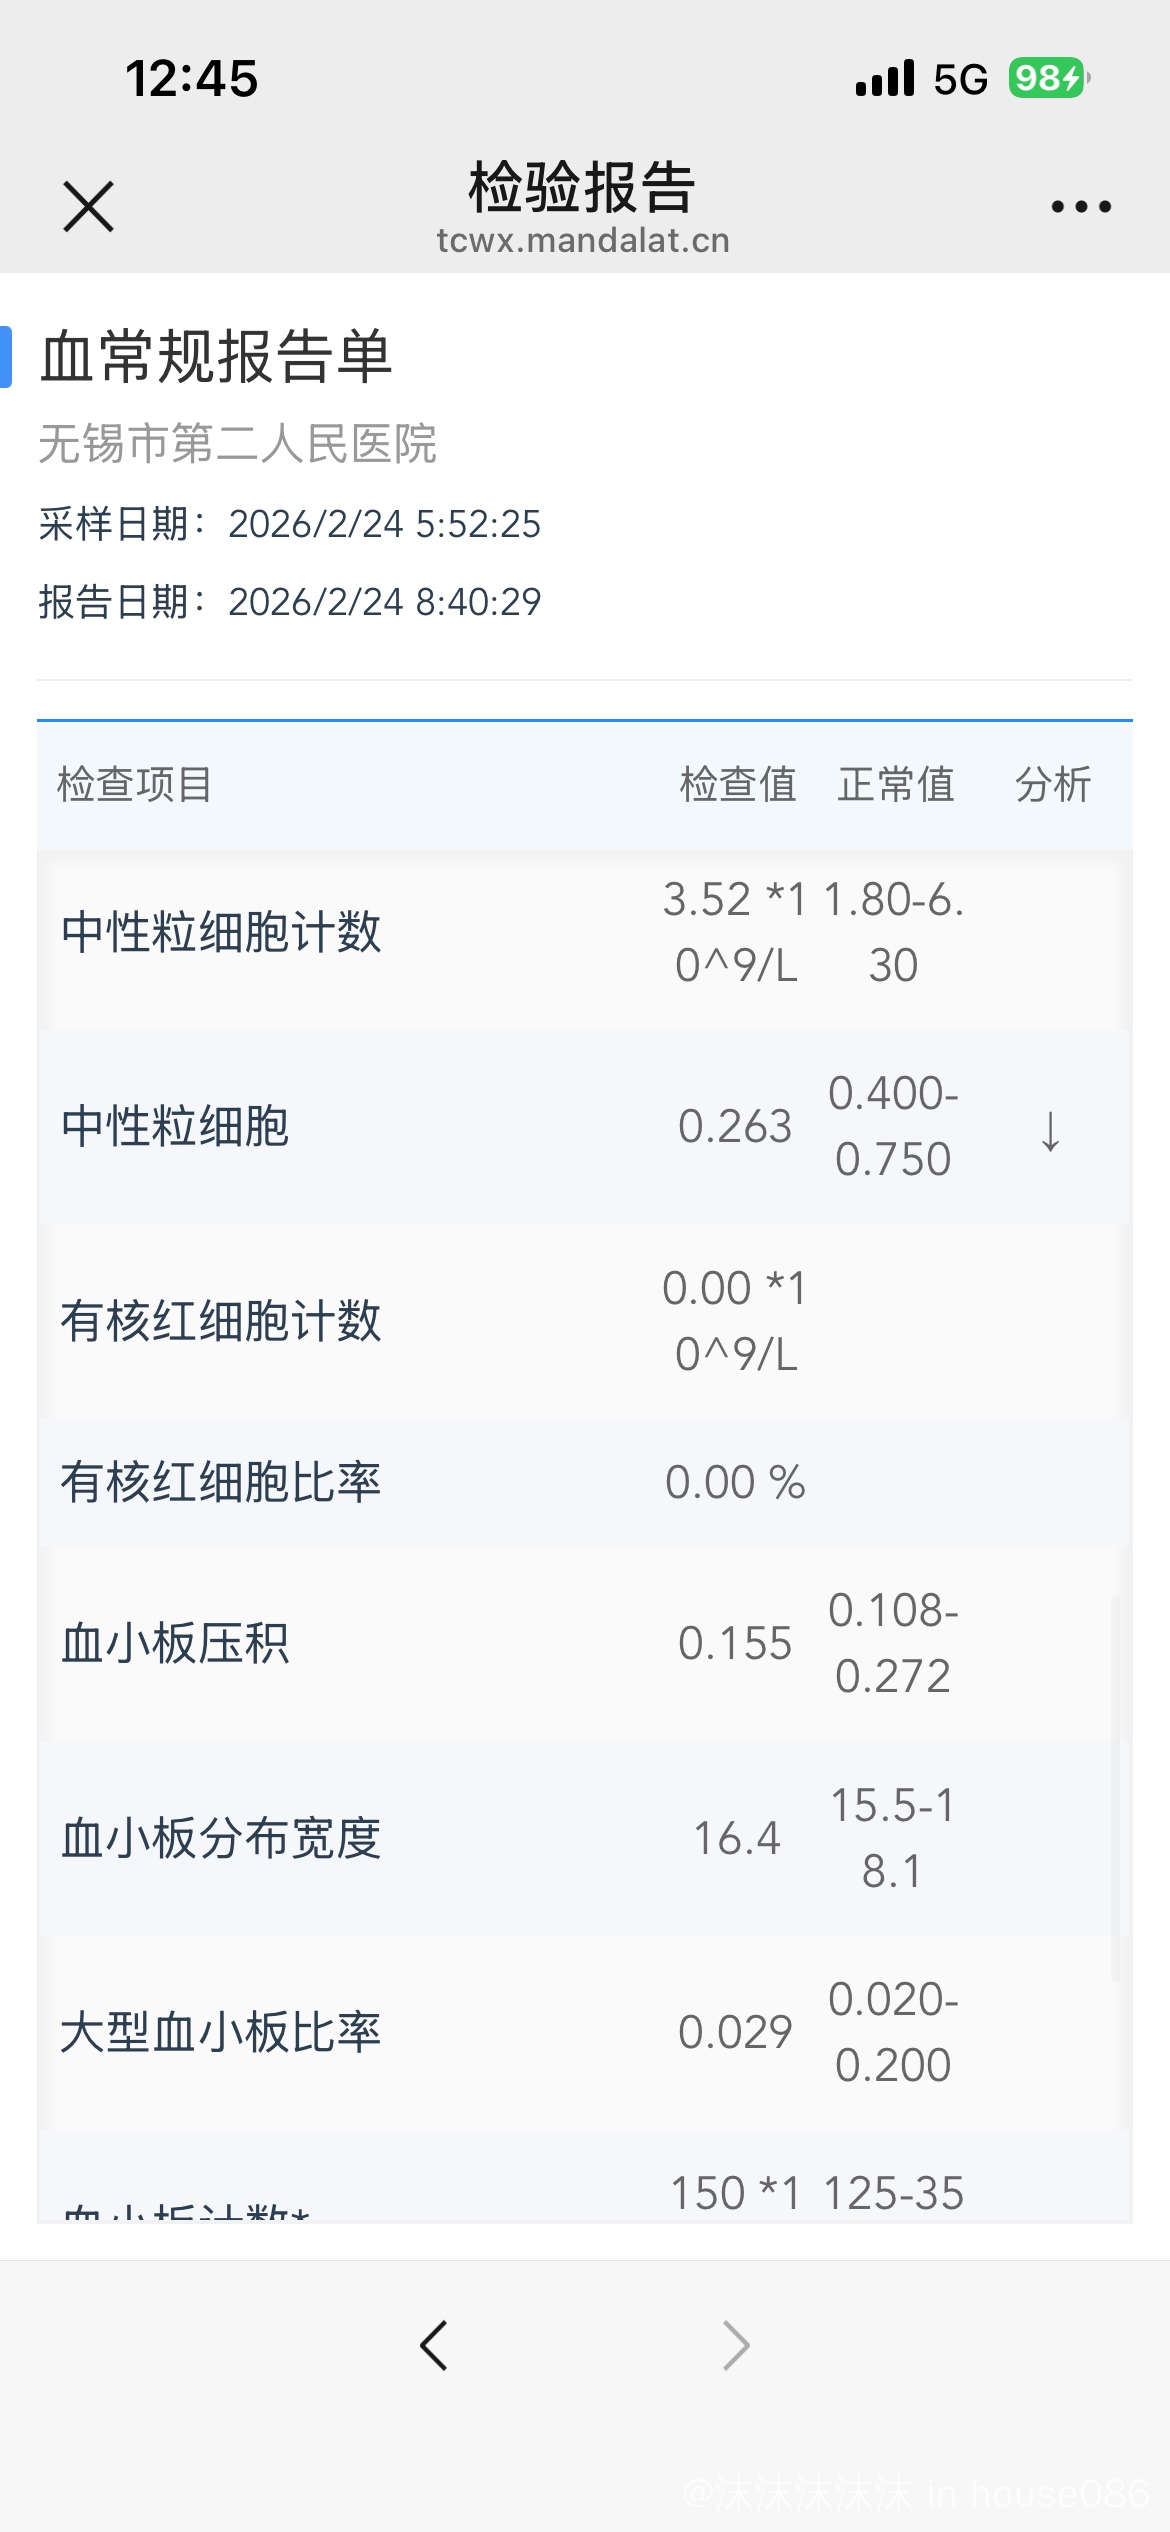Select the 检查项目 column header

pos(135,785)
